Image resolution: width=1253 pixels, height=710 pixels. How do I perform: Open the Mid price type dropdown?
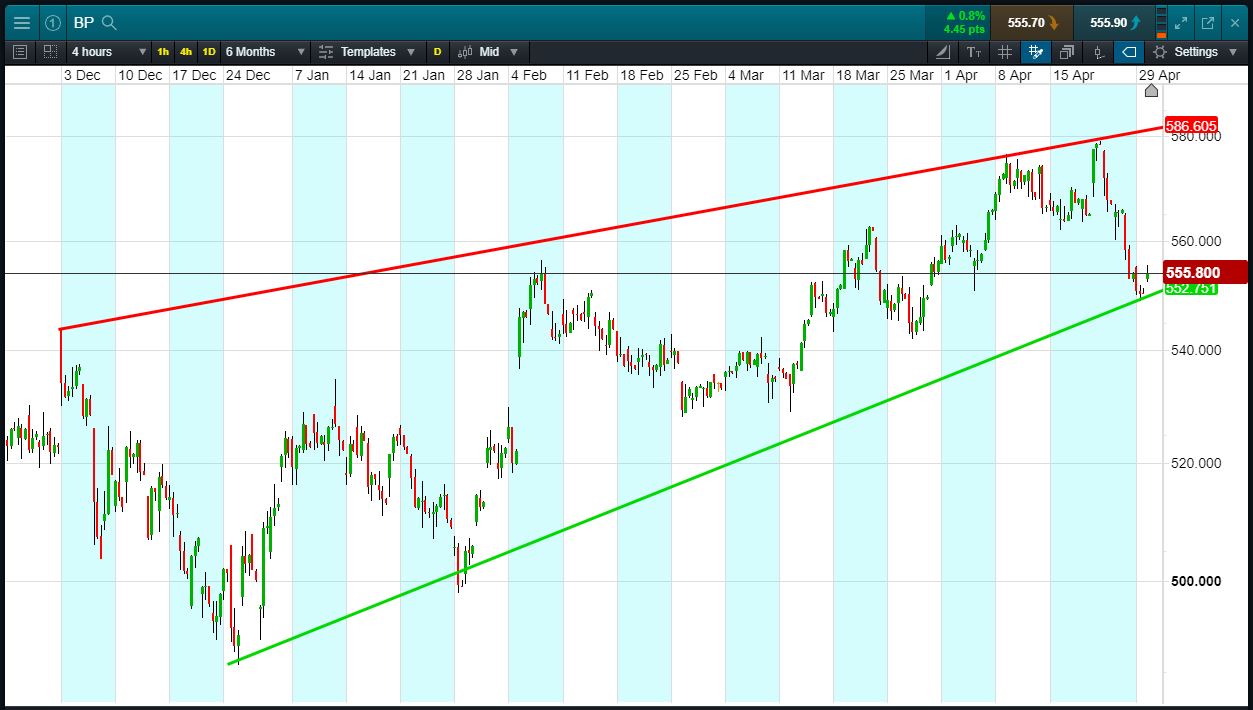(x=499, y=52)
